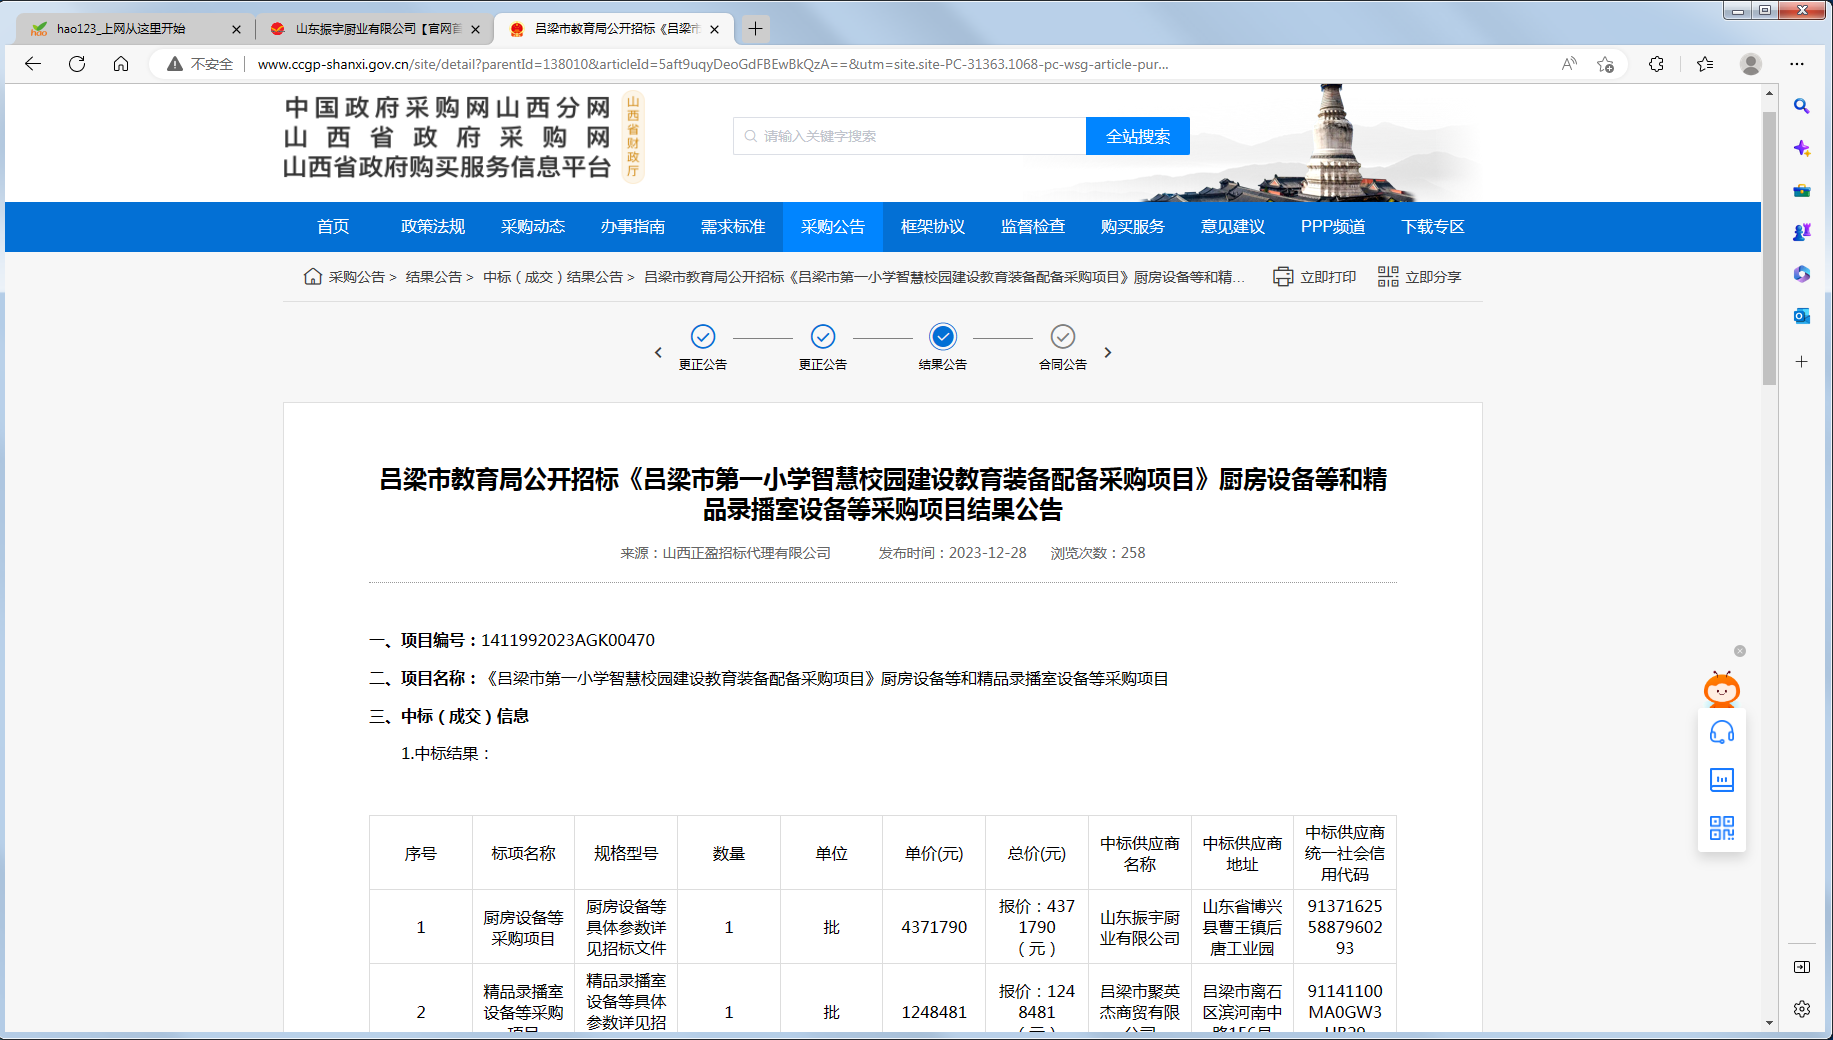Viewport: 1833px width, 1040px height.
Task: Click the home icon in breadcrumb
Action: coord(313,277)
